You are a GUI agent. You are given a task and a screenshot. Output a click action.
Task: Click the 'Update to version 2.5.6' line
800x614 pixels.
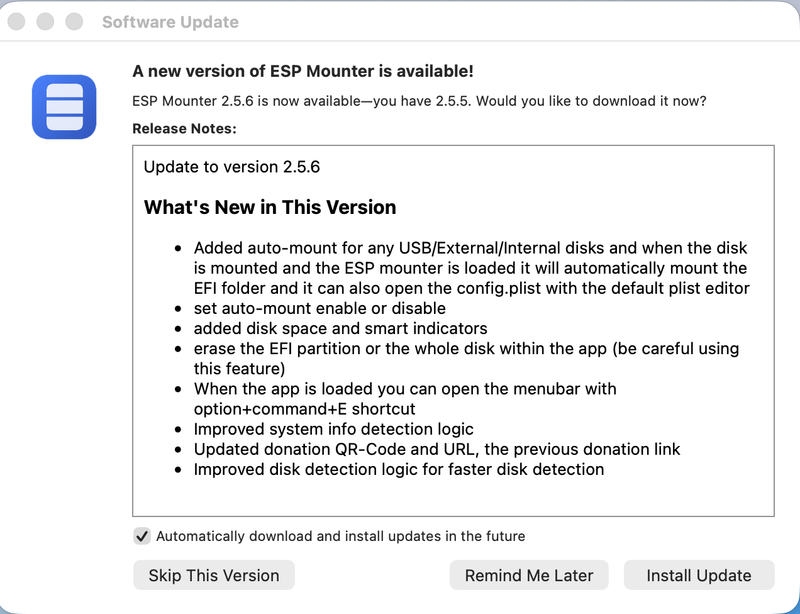tap(232, 167)
